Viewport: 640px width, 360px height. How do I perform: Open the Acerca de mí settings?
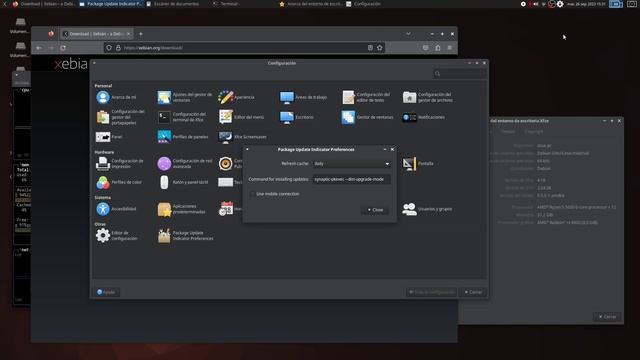(116, 97)
